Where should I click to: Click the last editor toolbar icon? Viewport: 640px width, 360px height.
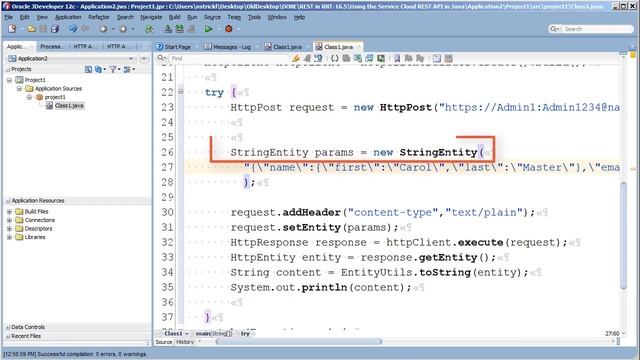click(x=449, y=58)
